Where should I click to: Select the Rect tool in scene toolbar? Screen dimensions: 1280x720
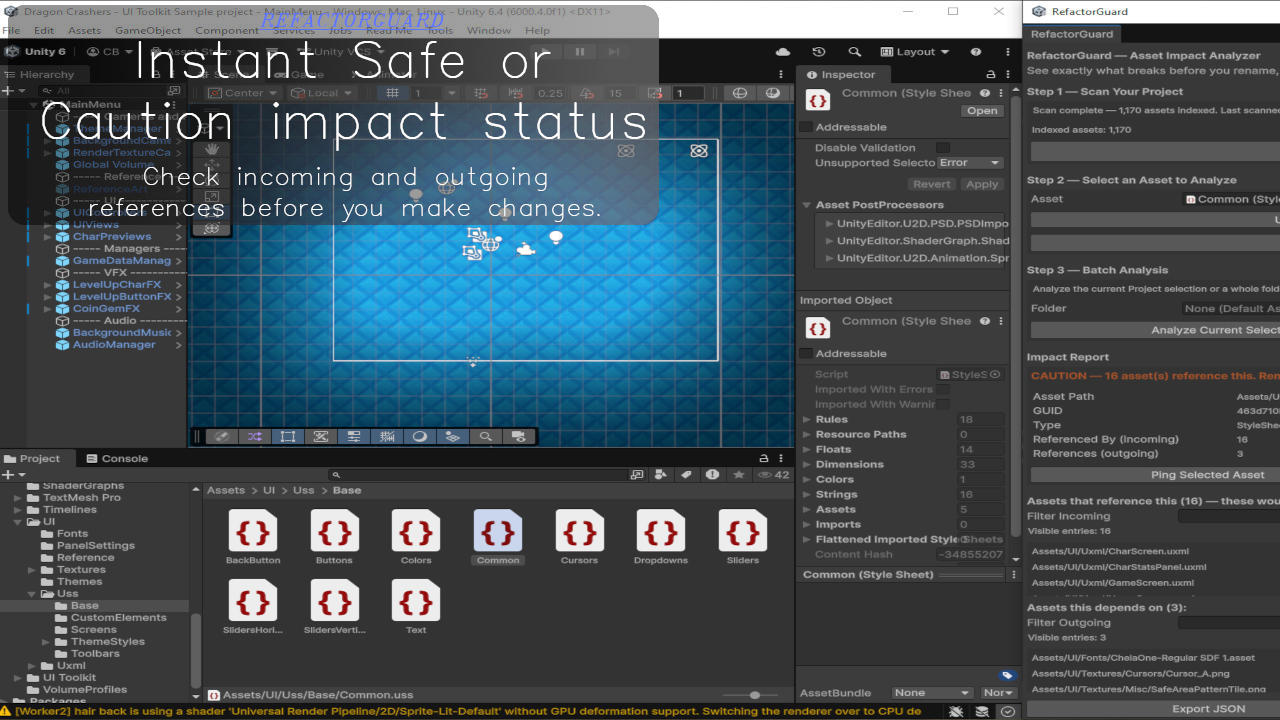(x=287, y=436)
